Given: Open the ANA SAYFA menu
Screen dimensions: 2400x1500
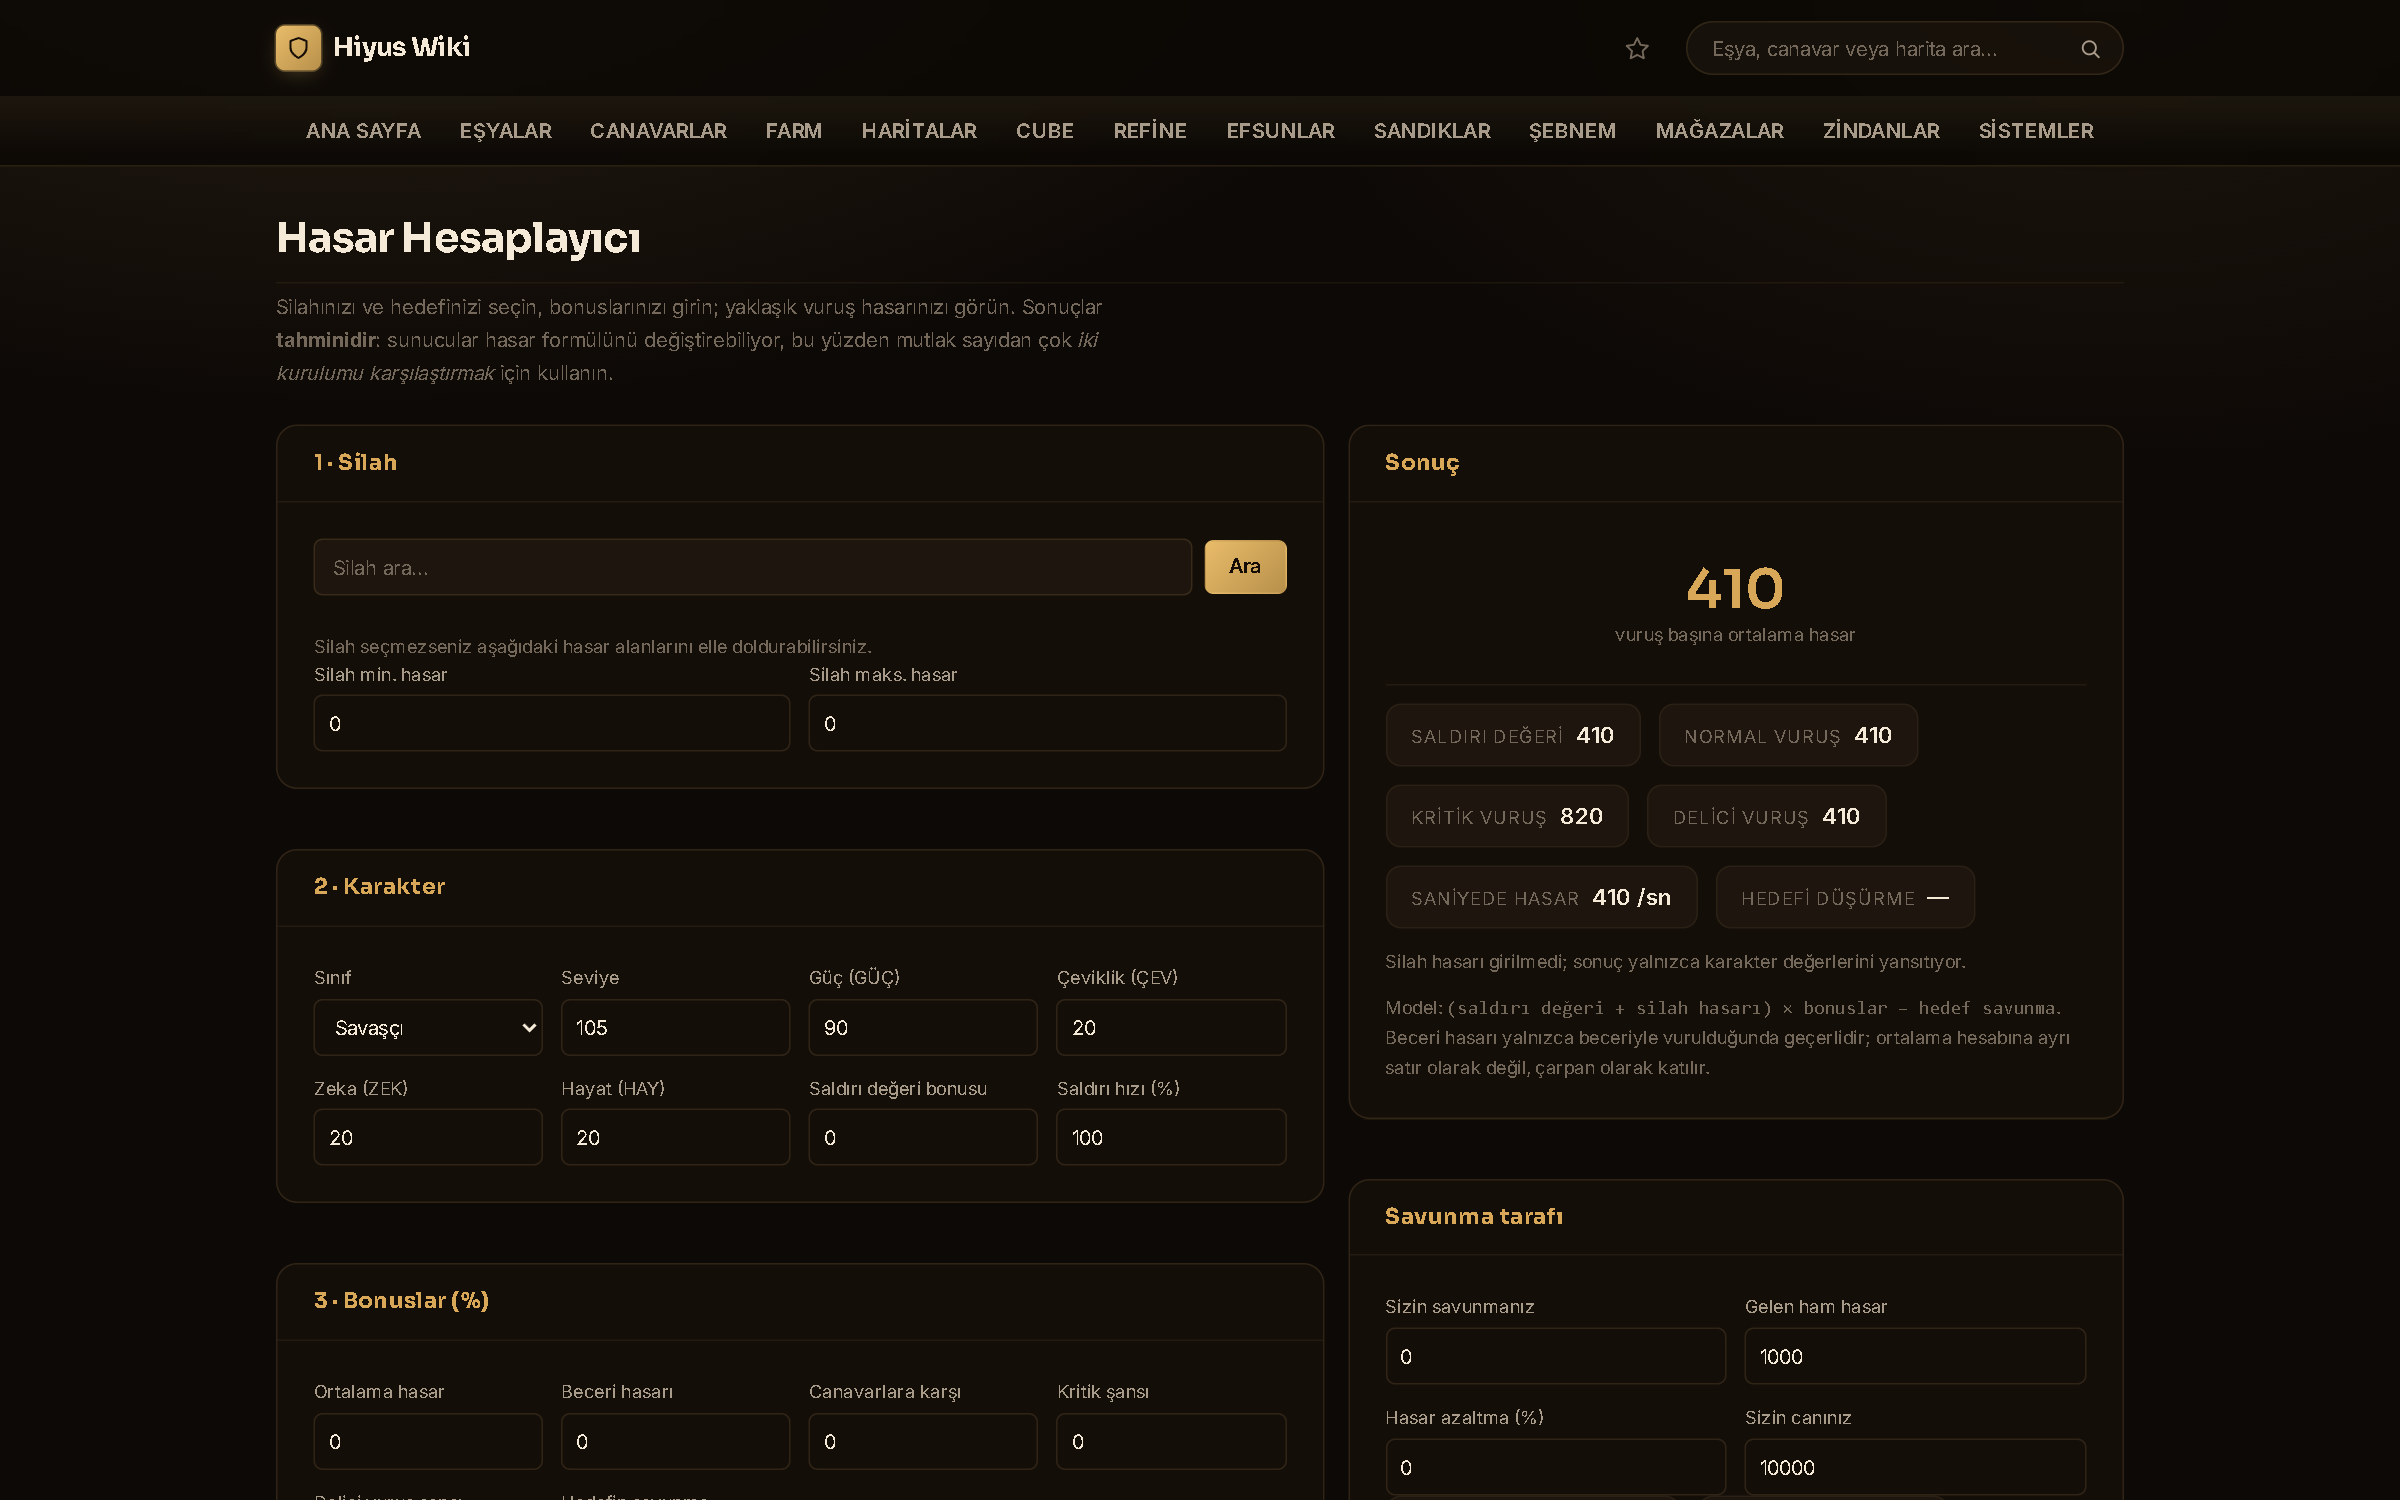Looking at the screenshot, I should point(363,131).
